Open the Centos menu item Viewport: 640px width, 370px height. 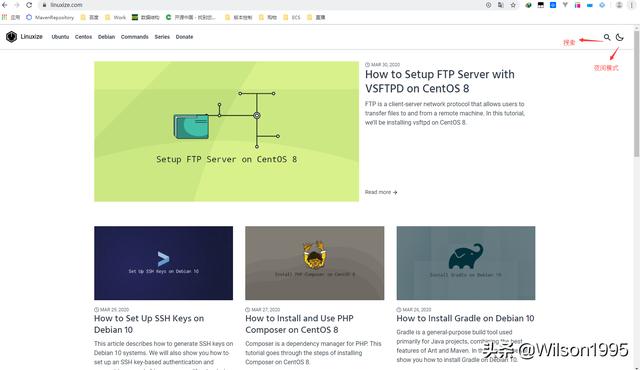[x=83, y=37]
